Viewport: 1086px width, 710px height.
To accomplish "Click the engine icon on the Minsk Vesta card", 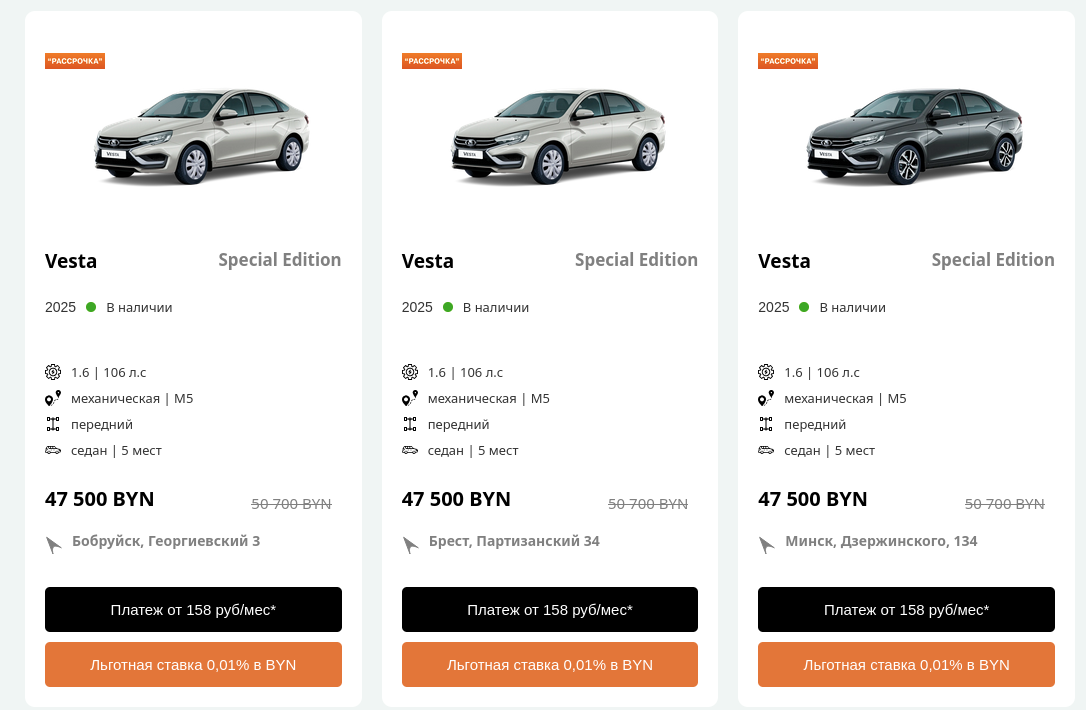I will point(766,372).
